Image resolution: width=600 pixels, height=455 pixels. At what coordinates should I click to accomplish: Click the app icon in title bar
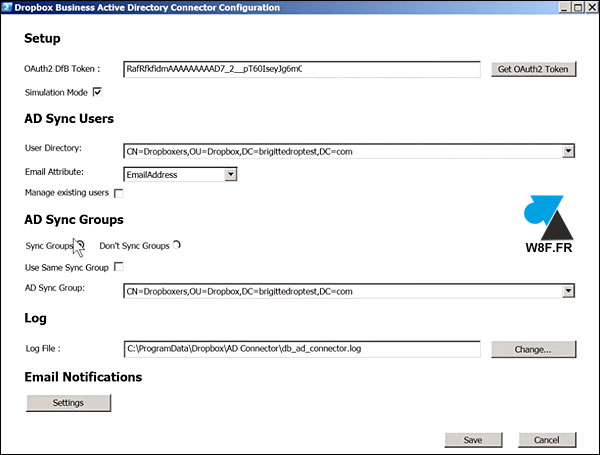[7, 7]
